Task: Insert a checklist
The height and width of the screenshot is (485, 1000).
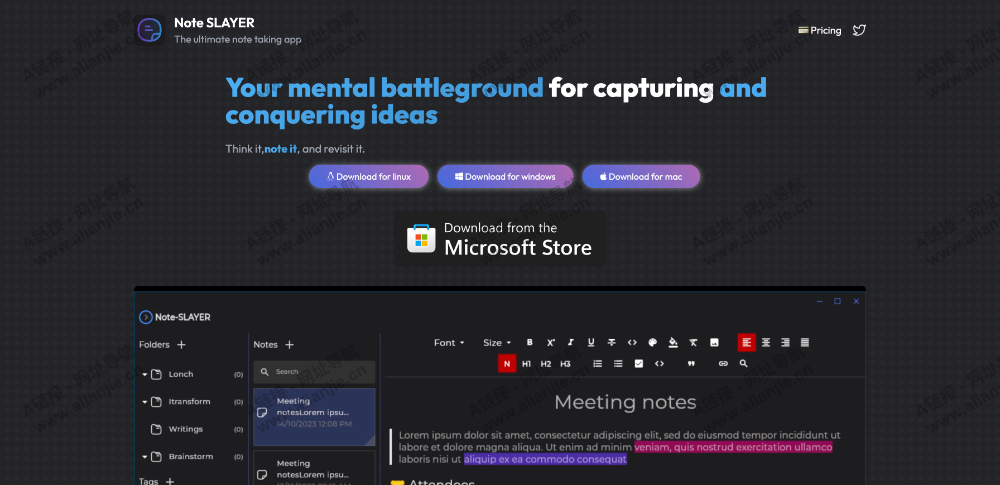Action: point(639,364)
